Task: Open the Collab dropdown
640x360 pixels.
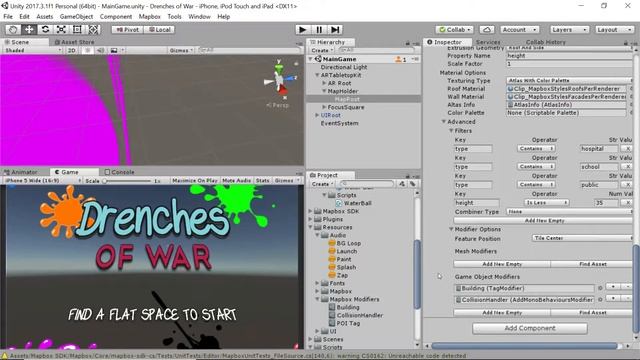Action: [455, 30]
